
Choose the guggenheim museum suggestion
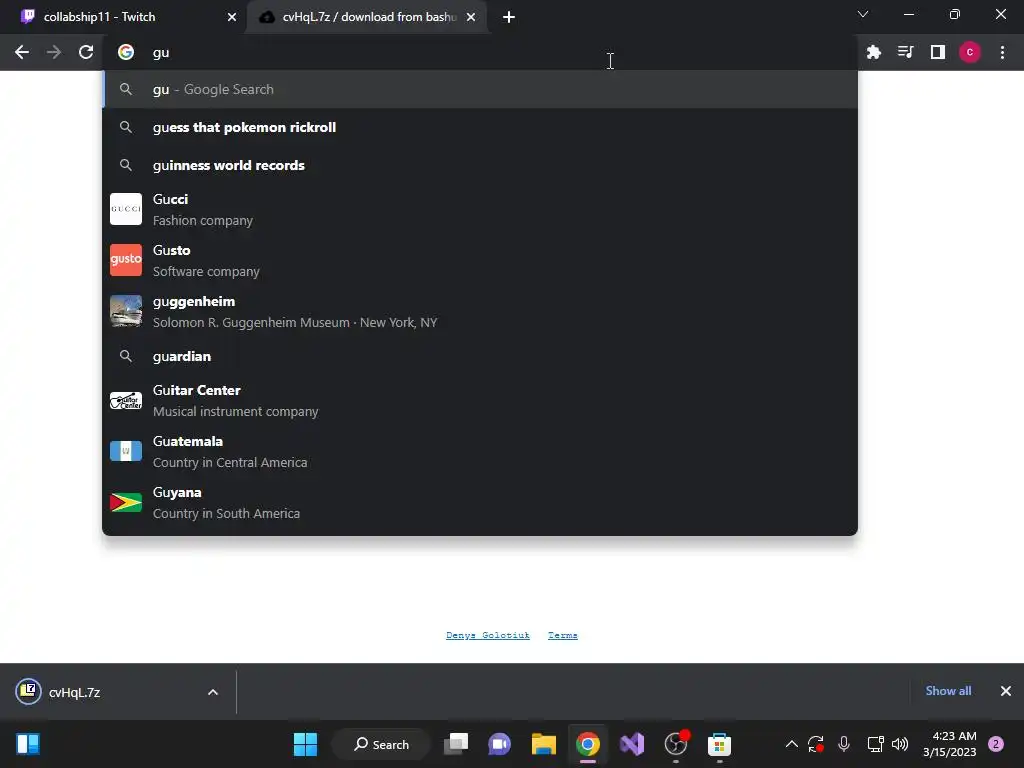coord(480,312)
